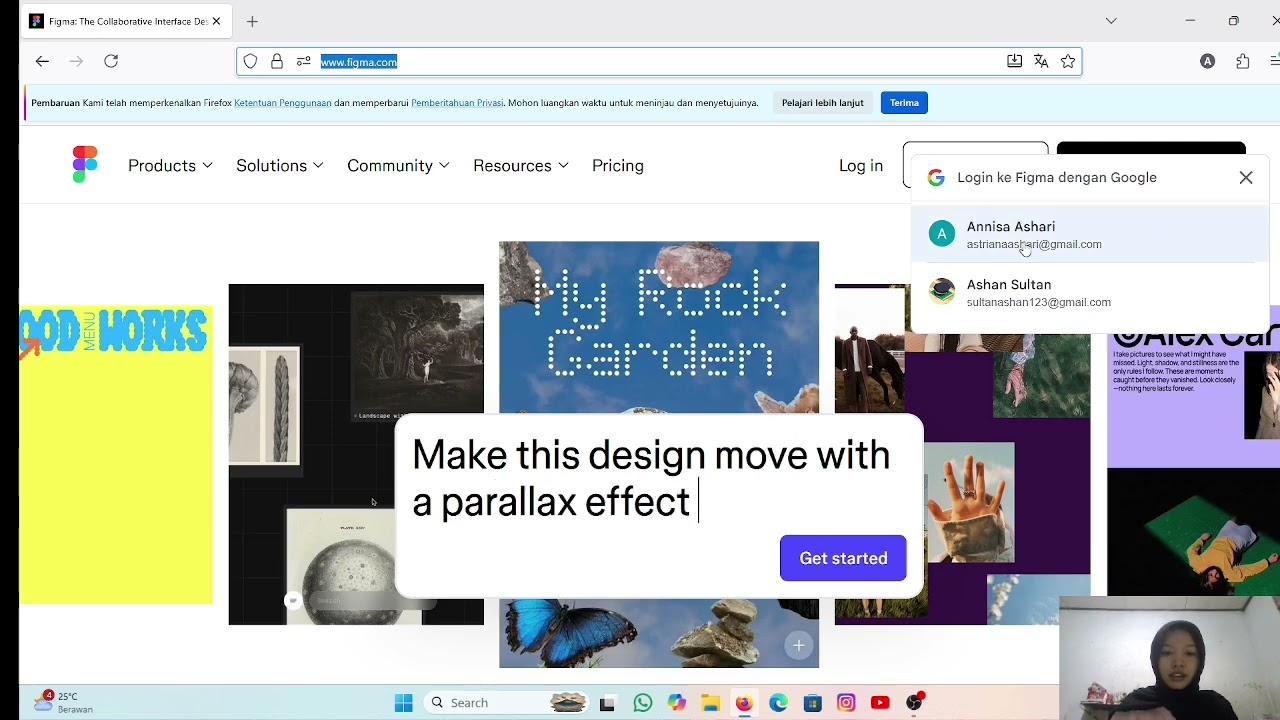Dismiss the Google login popup
1280x720 pixels.
1246,178
